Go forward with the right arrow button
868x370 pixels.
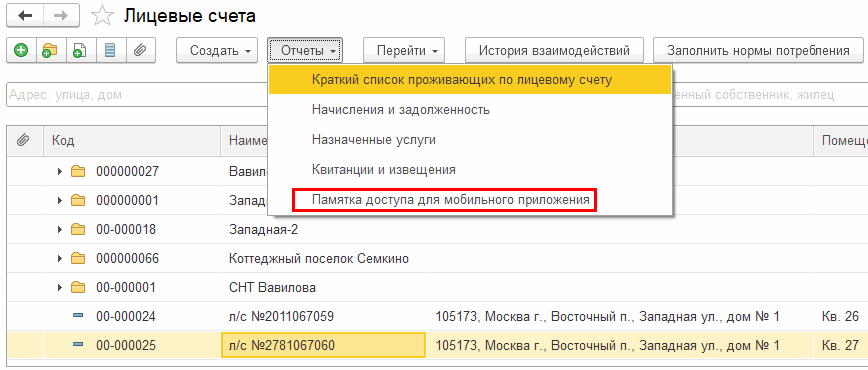coord(61,16)
